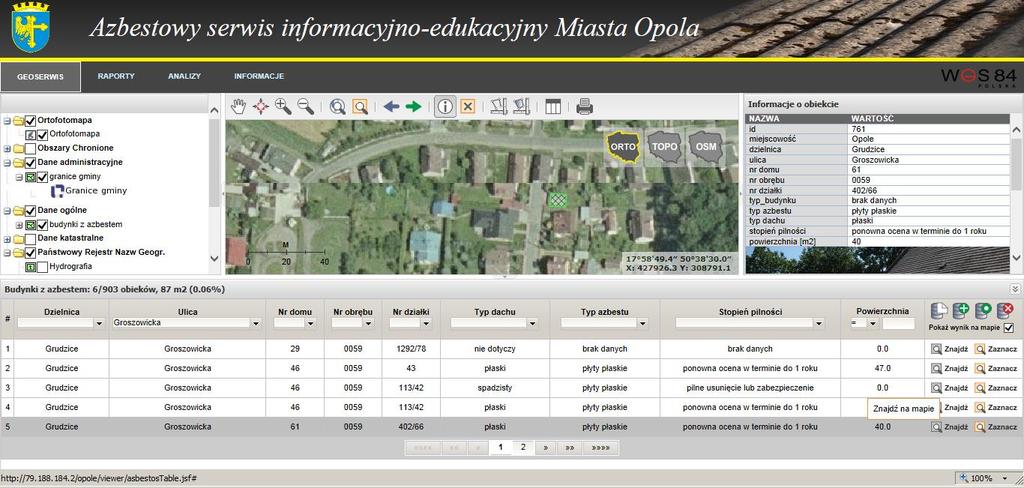The width and height of the screenshot is (1024, 488).
Task: Hide the granice gminy layer
Action: 42,177
